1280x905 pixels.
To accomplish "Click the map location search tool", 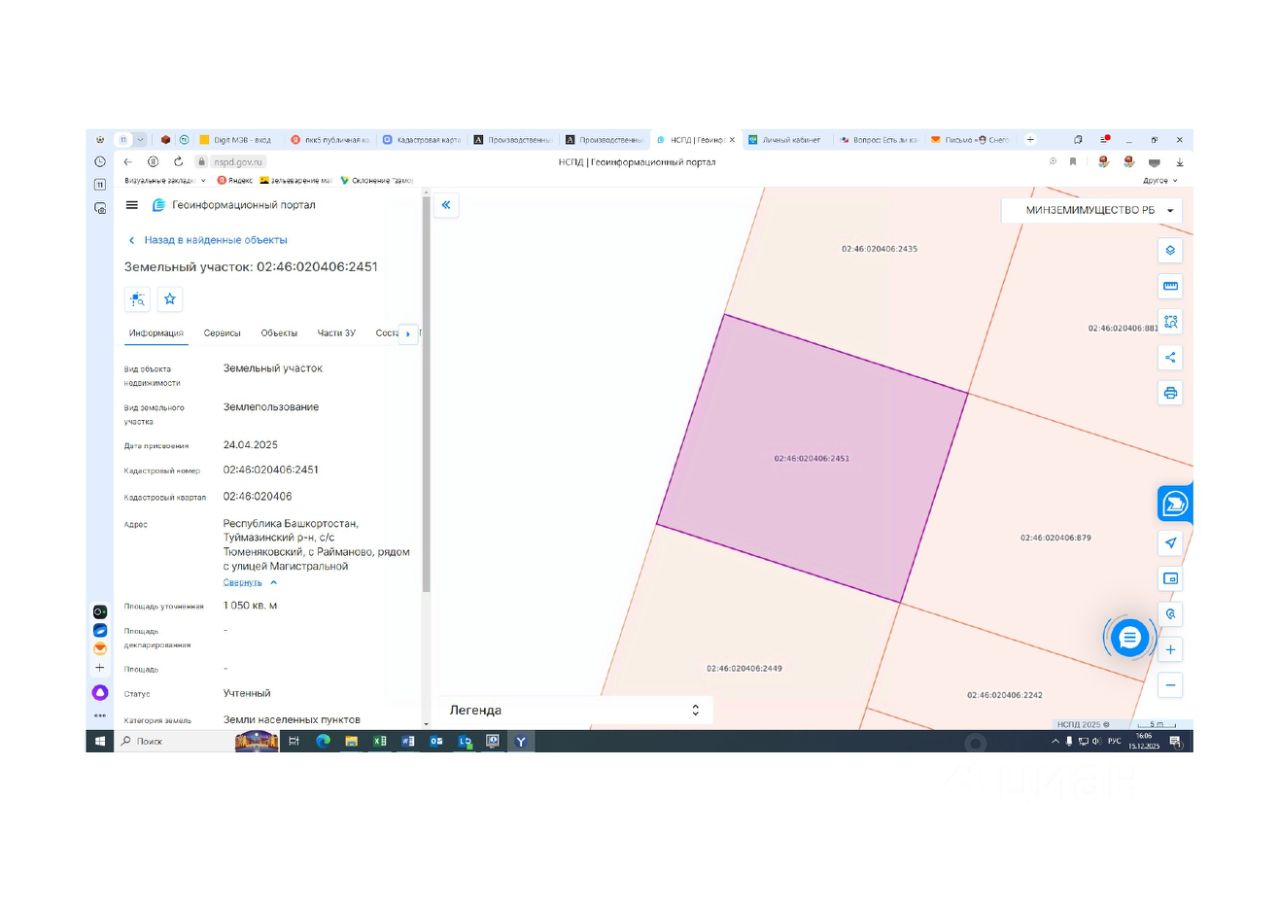I will pyautogui.click(x=1171, y=614).
